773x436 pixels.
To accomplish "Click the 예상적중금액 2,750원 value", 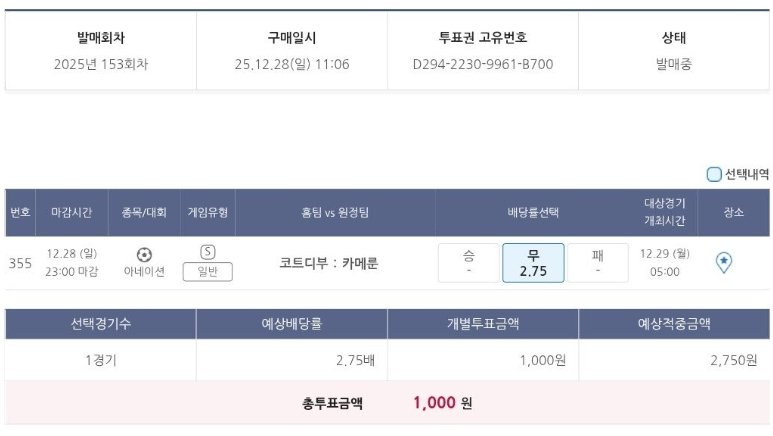I will pos(733,360).
